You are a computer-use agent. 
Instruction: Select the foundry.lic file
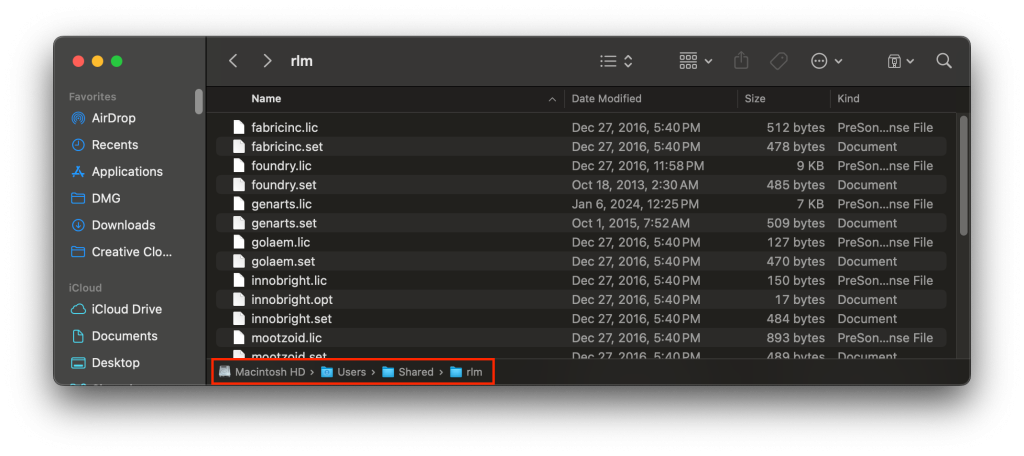281,166
